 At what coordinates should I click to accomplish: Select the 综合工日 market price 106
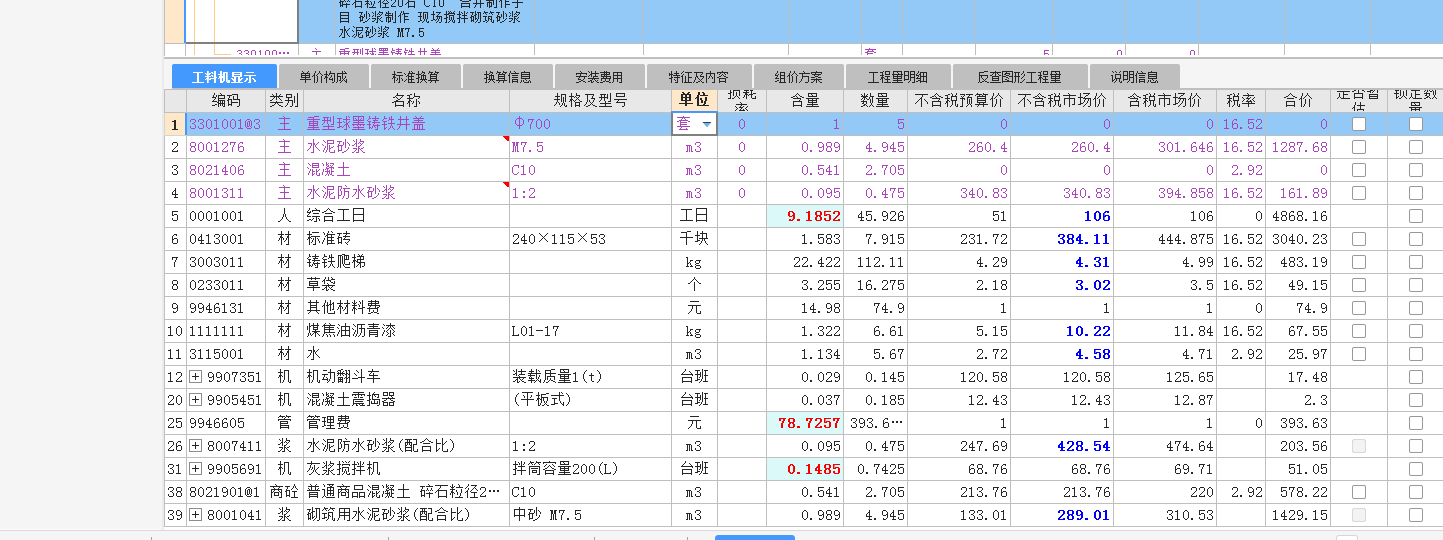pos(1062,216)
